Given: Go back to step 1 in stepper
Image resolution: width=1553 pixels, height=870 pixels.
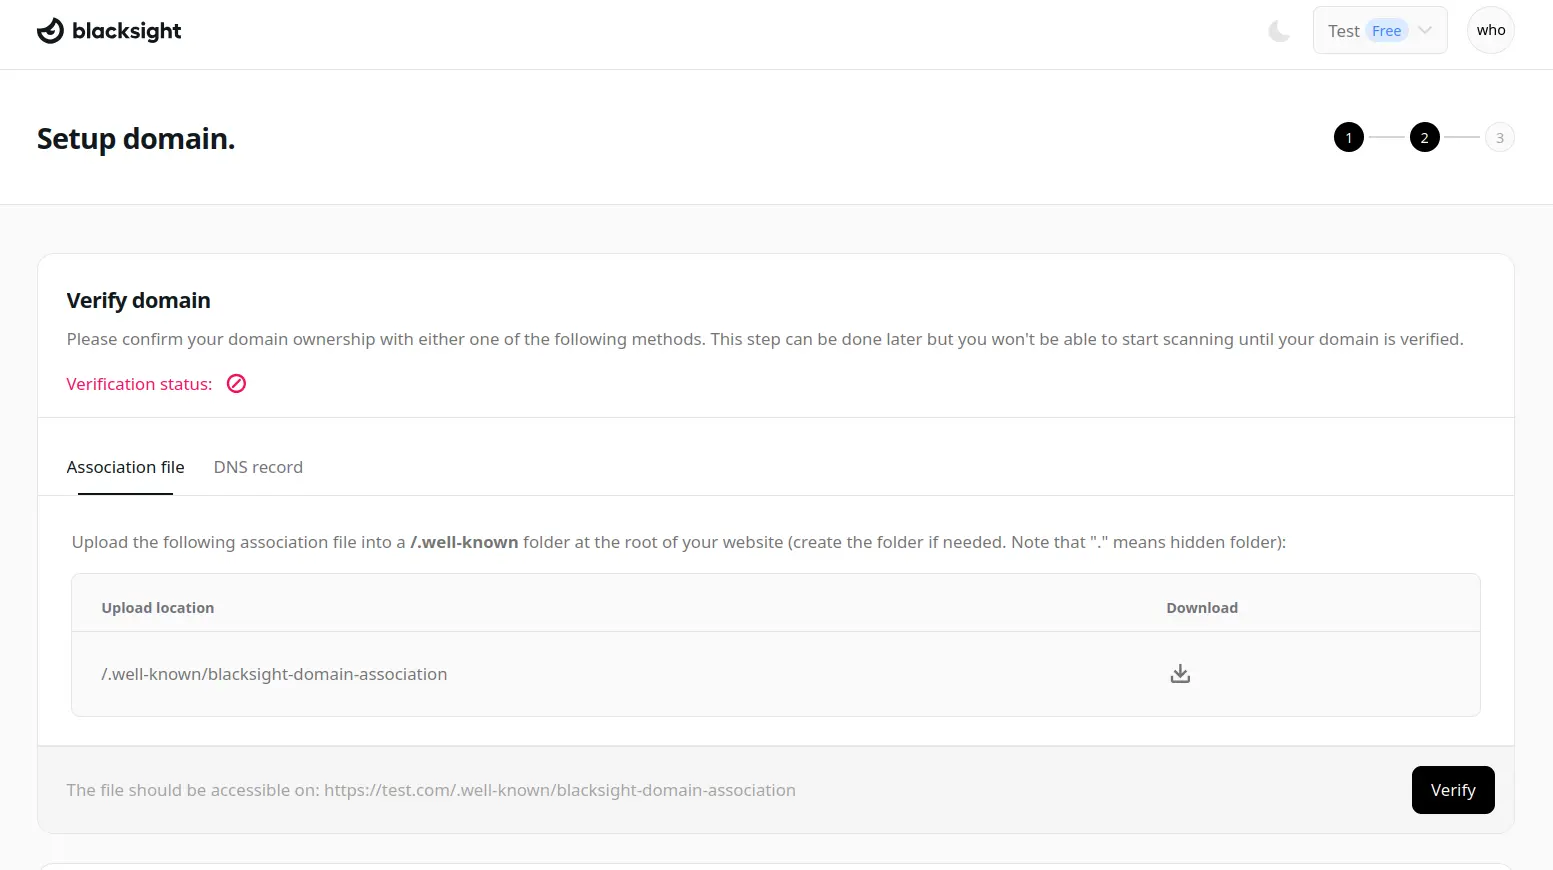Looking at the screenshot, I should coord(1348,138).
